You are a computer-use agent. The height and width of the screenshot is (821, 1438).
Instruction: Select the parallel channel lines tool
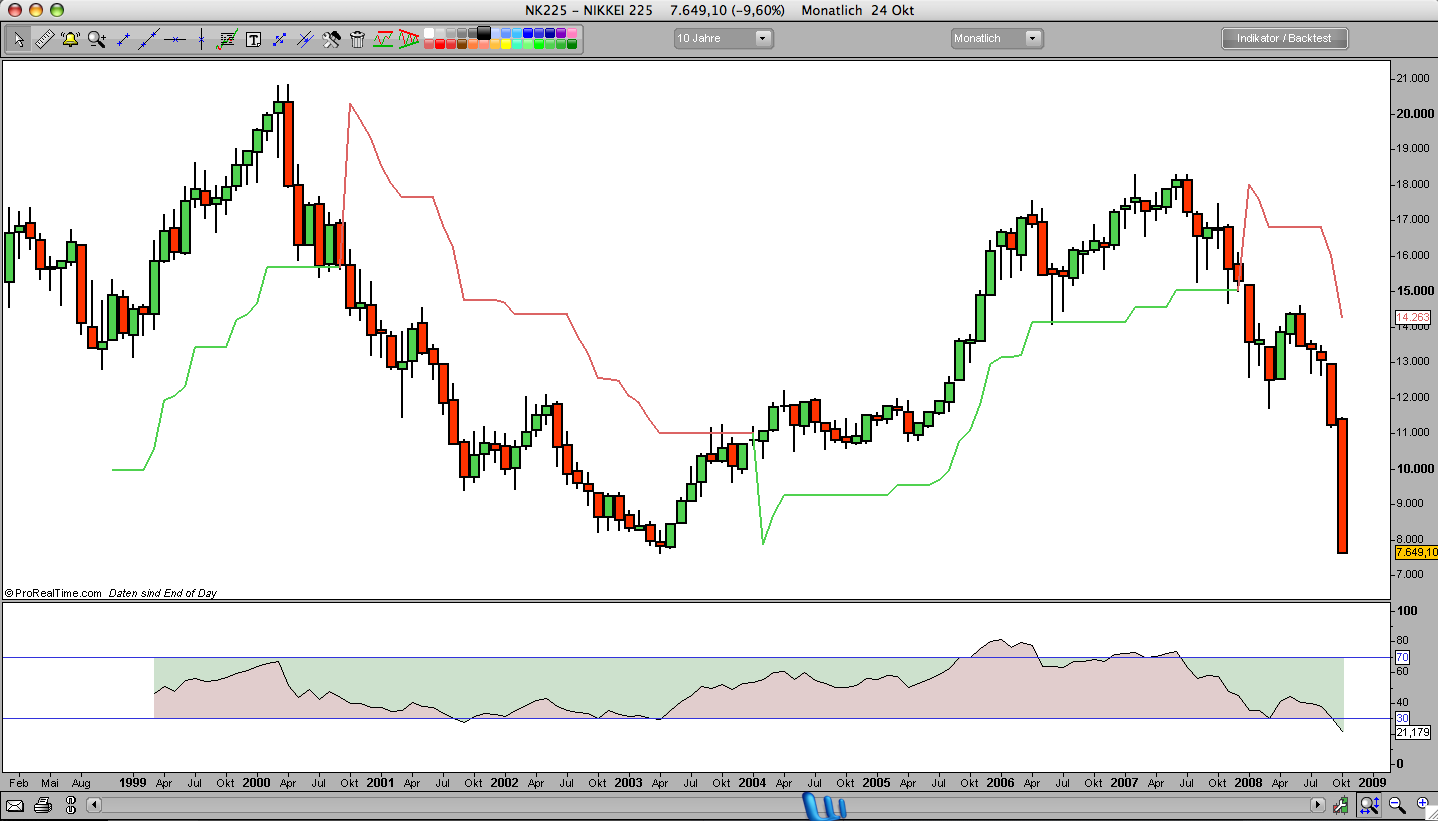305,39
